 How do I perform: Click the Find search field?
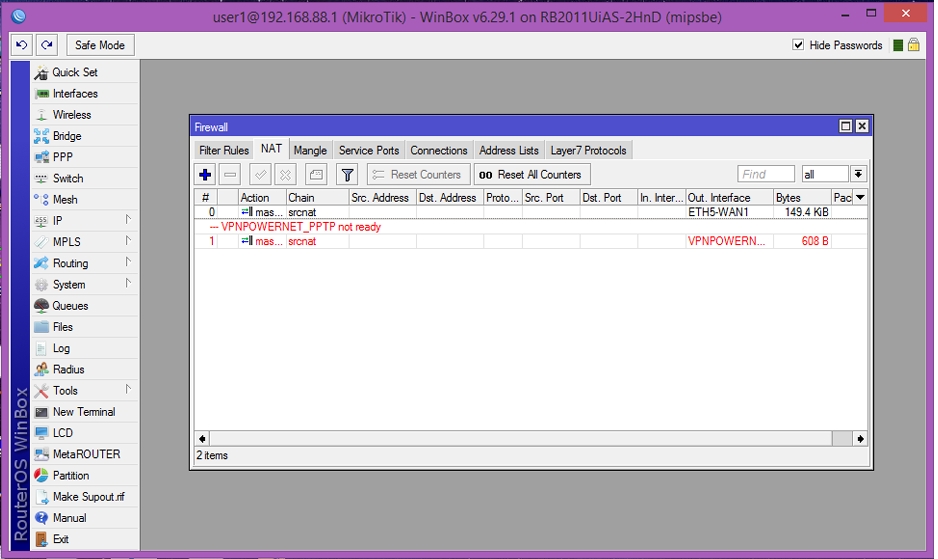(766, 174)
